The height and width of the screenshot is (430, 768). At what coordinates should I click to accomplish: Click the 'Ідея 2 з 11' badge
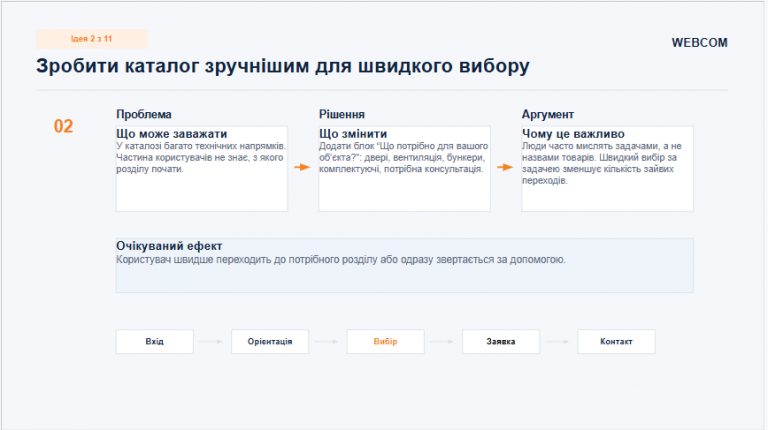92,39
